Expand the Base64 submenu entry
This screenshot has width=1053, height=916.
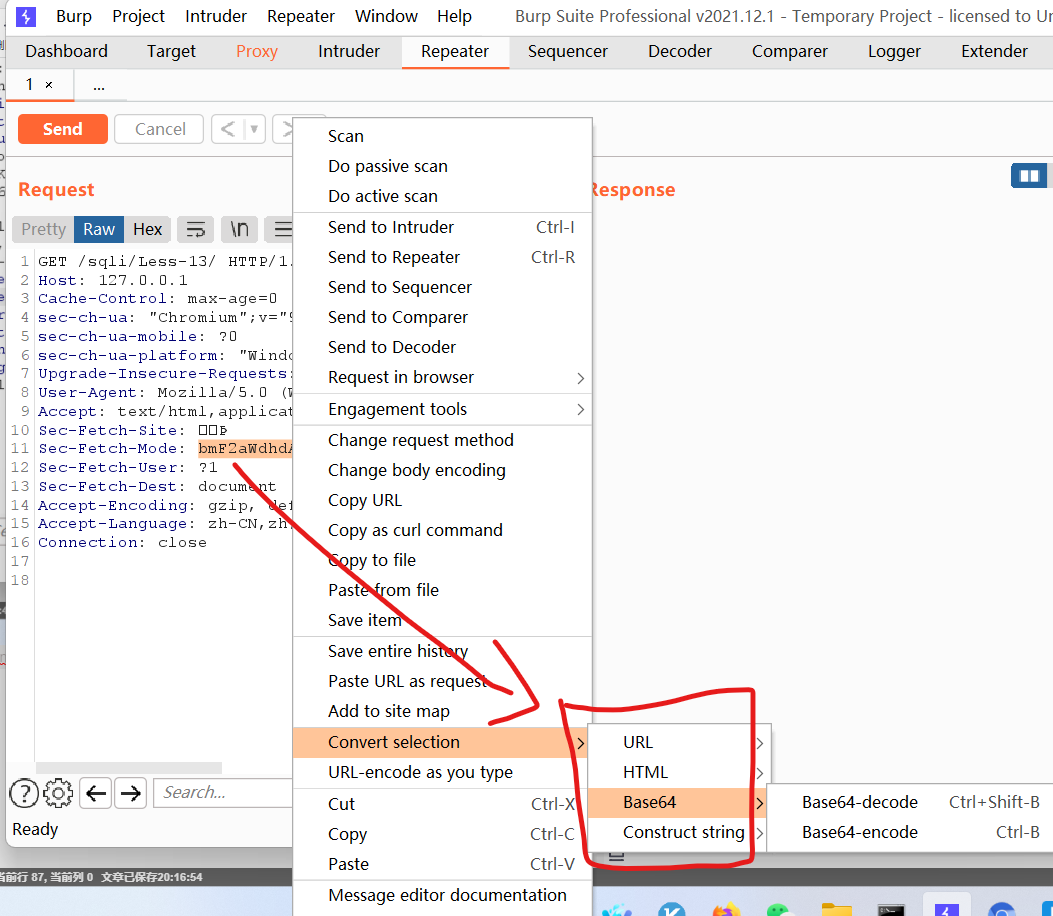[x=679, y=803]
